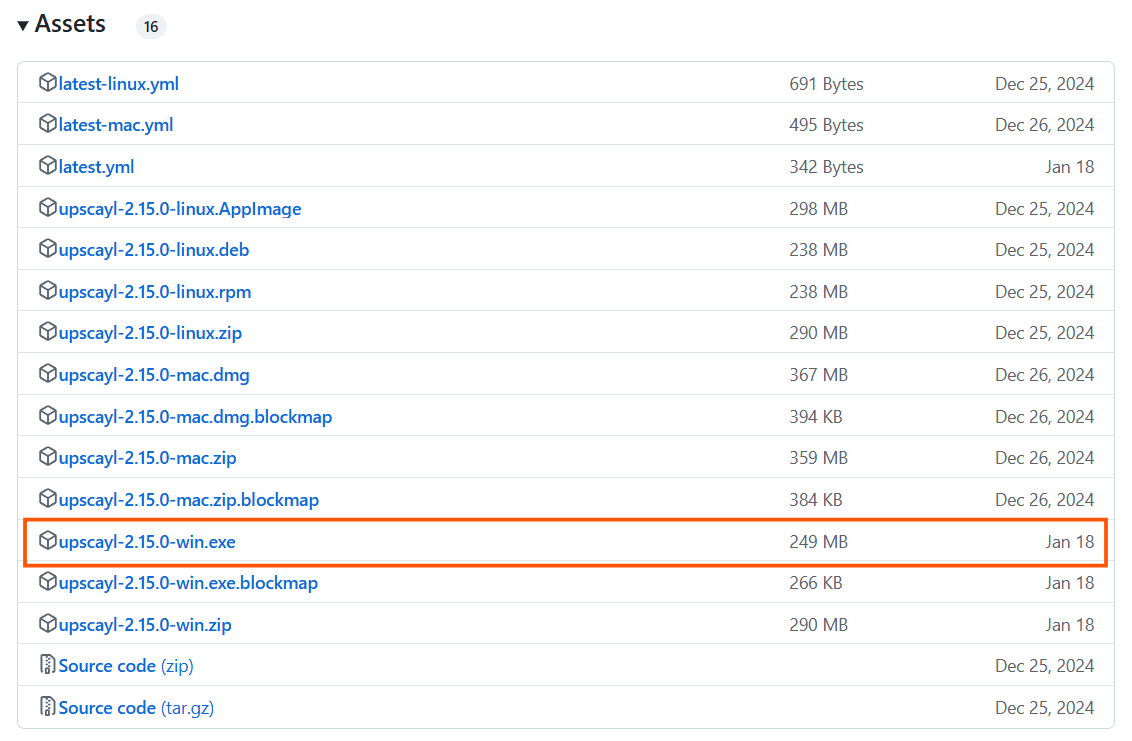Click package icon for upscayl-2.15.0-linux.rpm
1132x741 pixels.
point(48,291)
